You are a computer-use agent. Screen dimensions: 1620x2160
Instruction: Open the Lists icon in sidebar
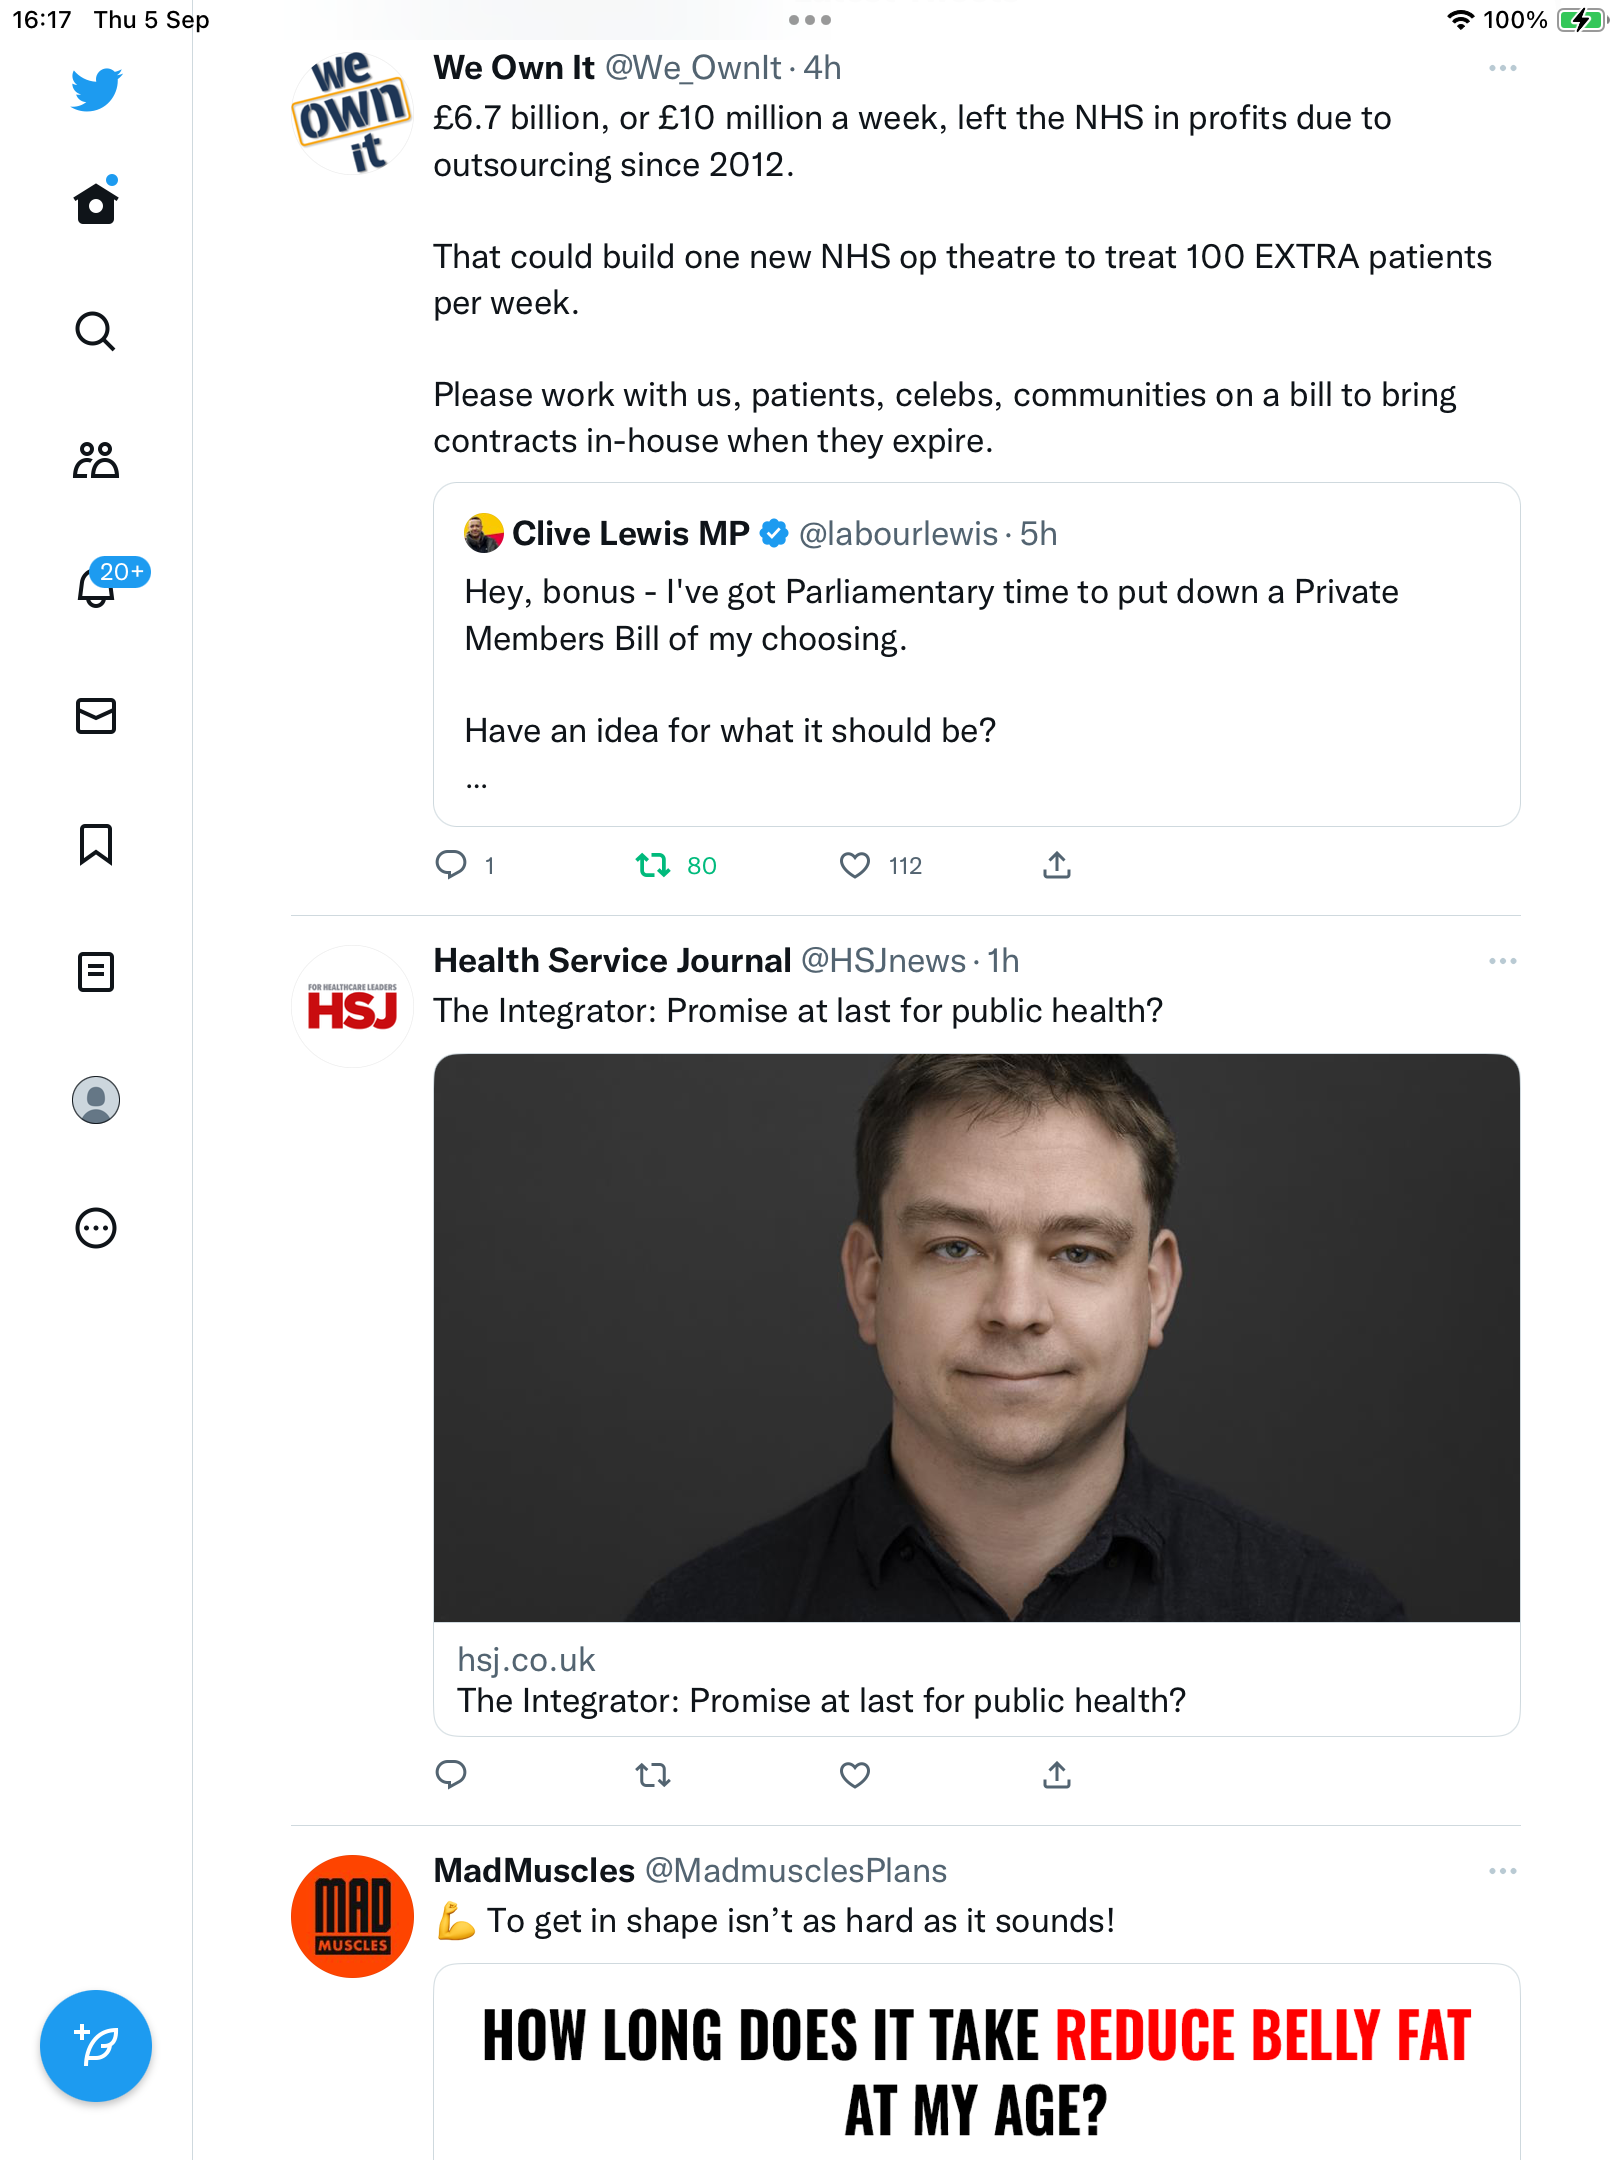click(96, 972)
